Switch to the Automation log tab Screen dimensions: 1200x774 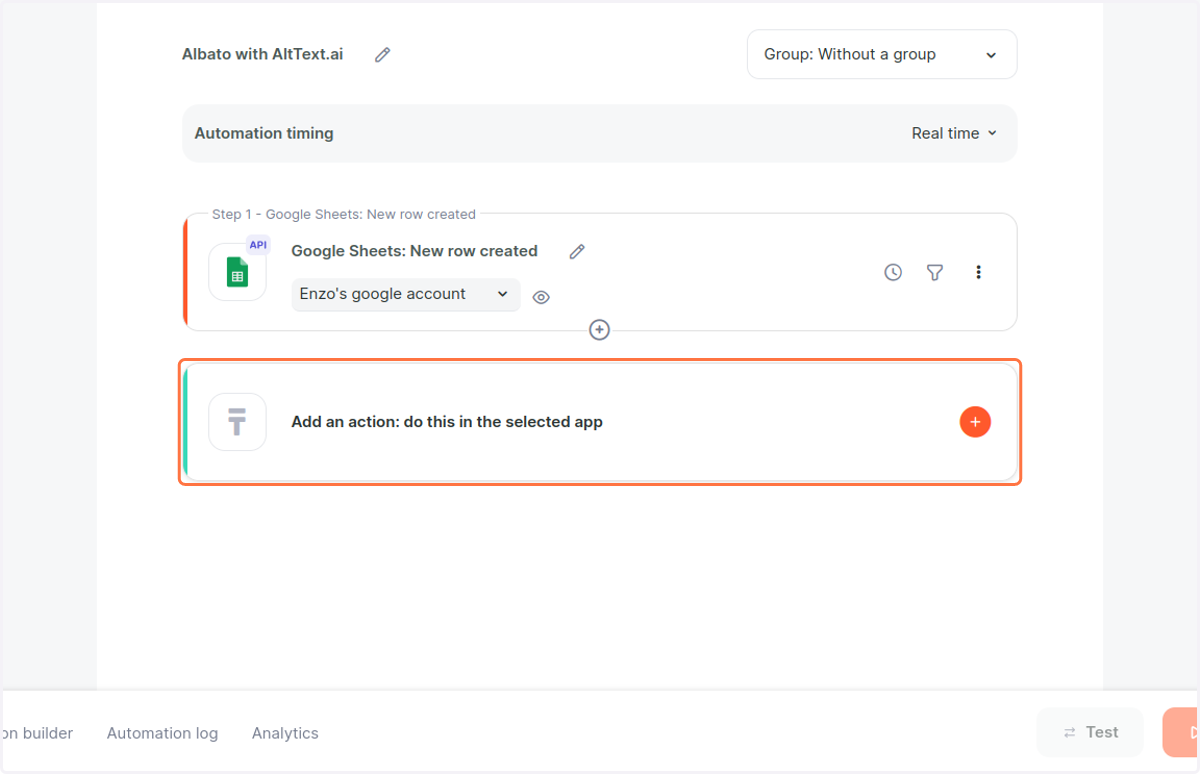tap(162, 733)
